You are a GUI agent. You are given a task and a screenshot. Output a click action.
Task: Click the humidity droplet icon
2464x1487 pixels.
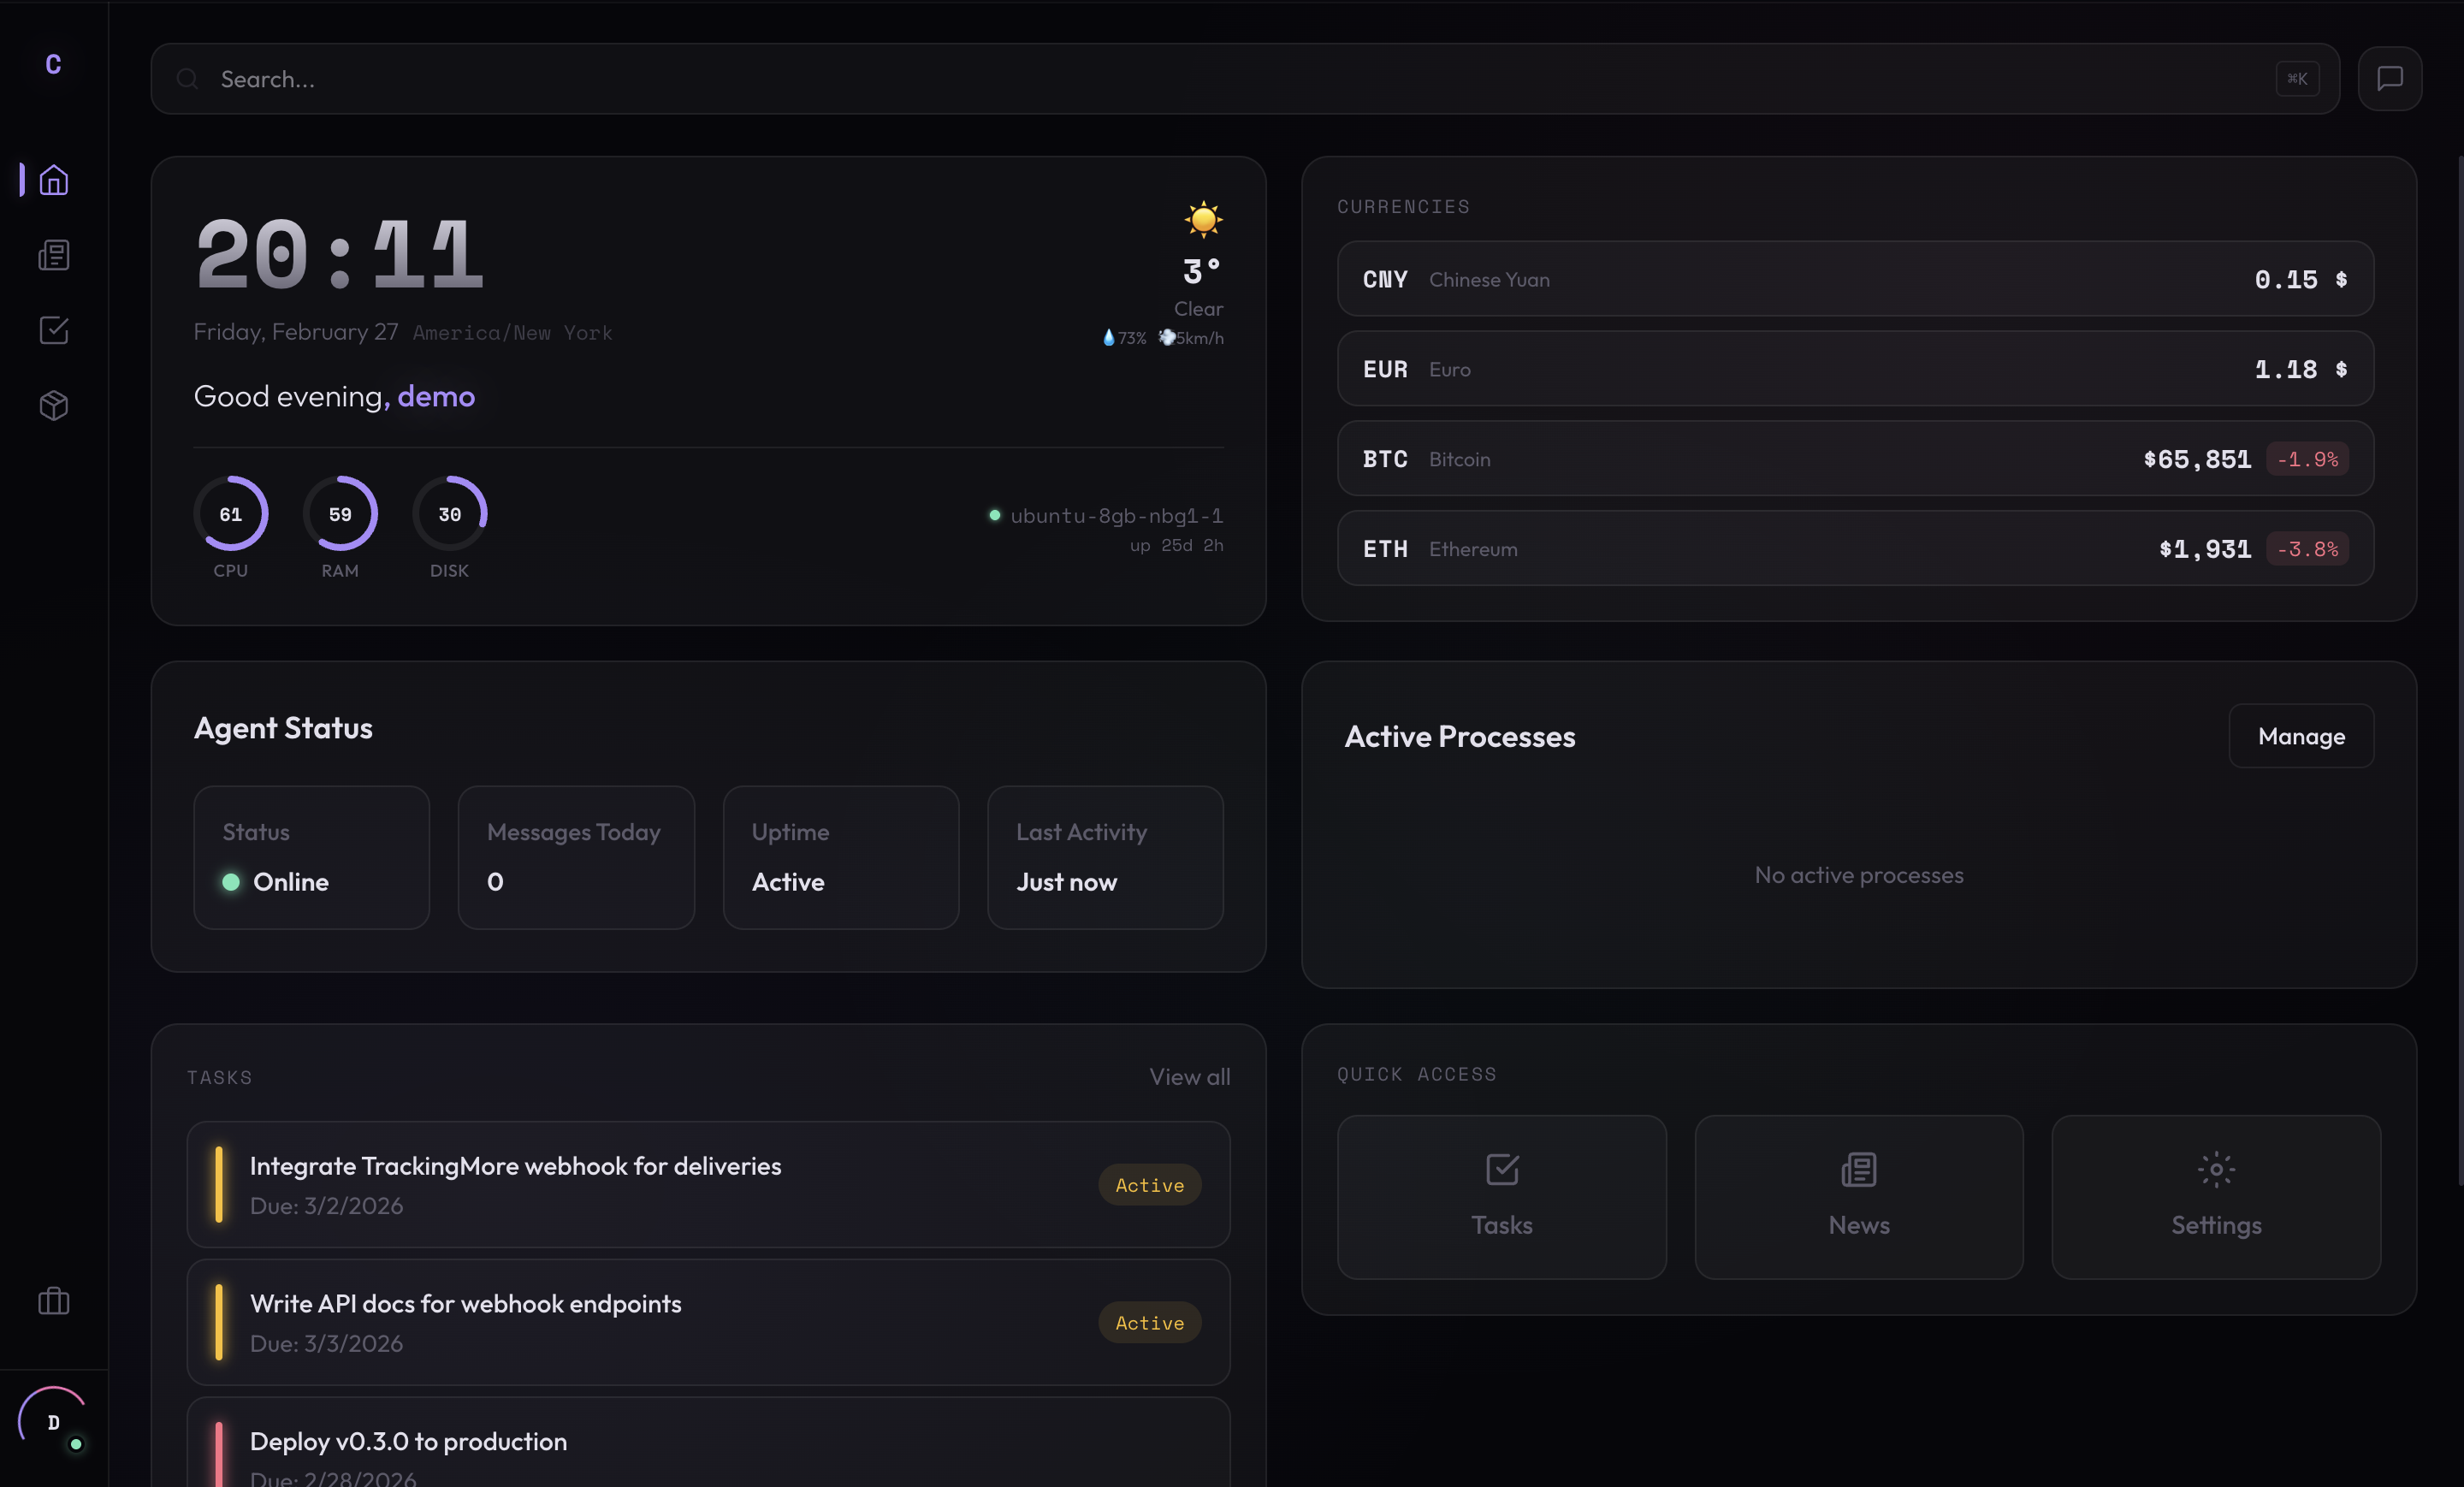click(1108, 338)
